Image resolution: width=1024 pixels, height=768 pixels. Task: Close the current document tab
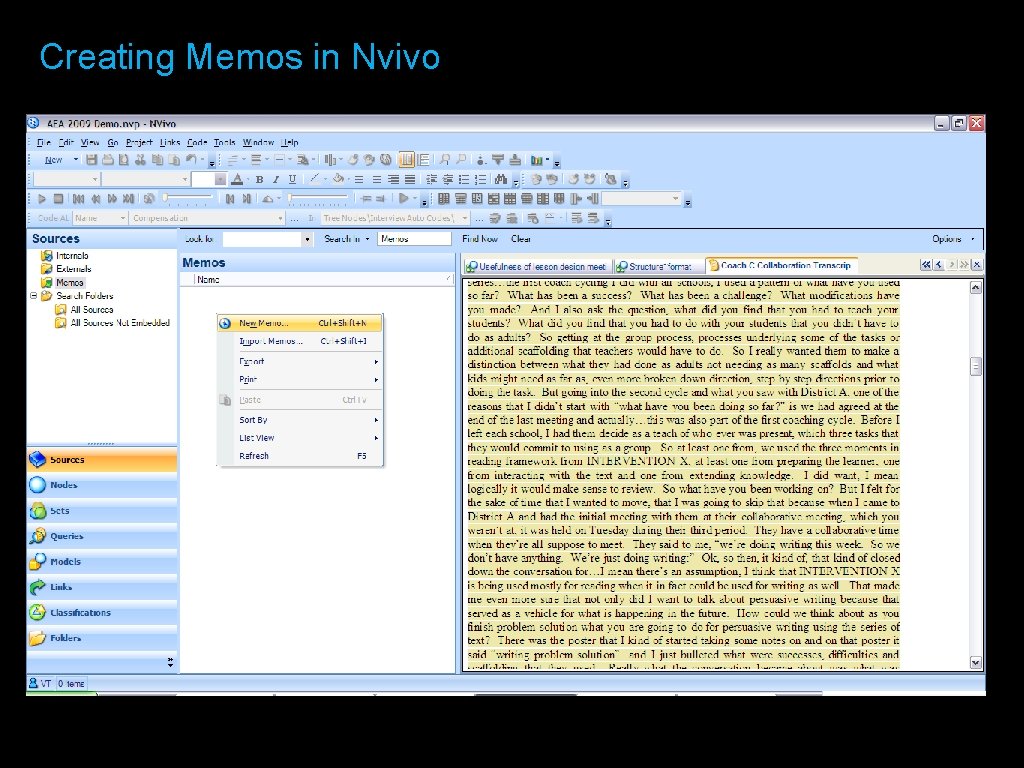[x=976, y=264]
